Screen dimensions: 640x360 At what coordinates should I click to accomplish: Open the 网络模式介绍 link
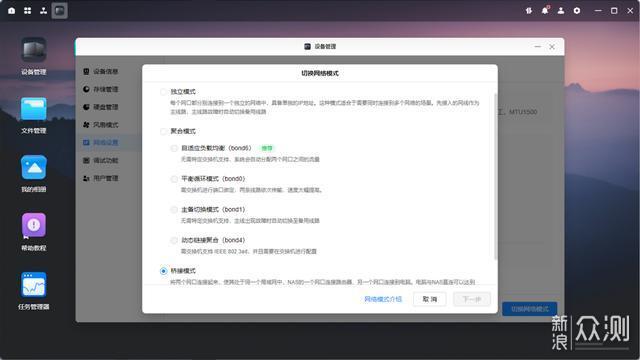pyautogui.click(x=383, y=299)
